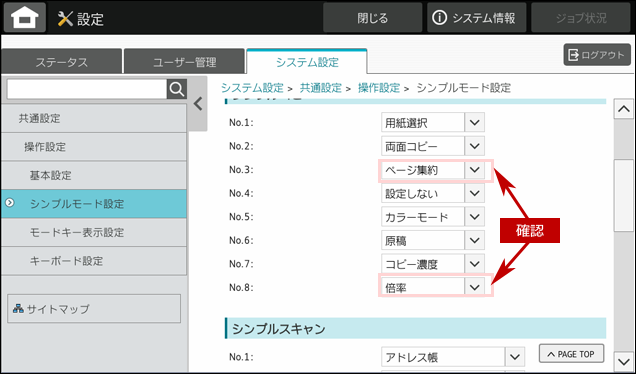Open No.8 倍率 dropdown
The height and width of the screenshot is (374, 636).
click(433, 287)
